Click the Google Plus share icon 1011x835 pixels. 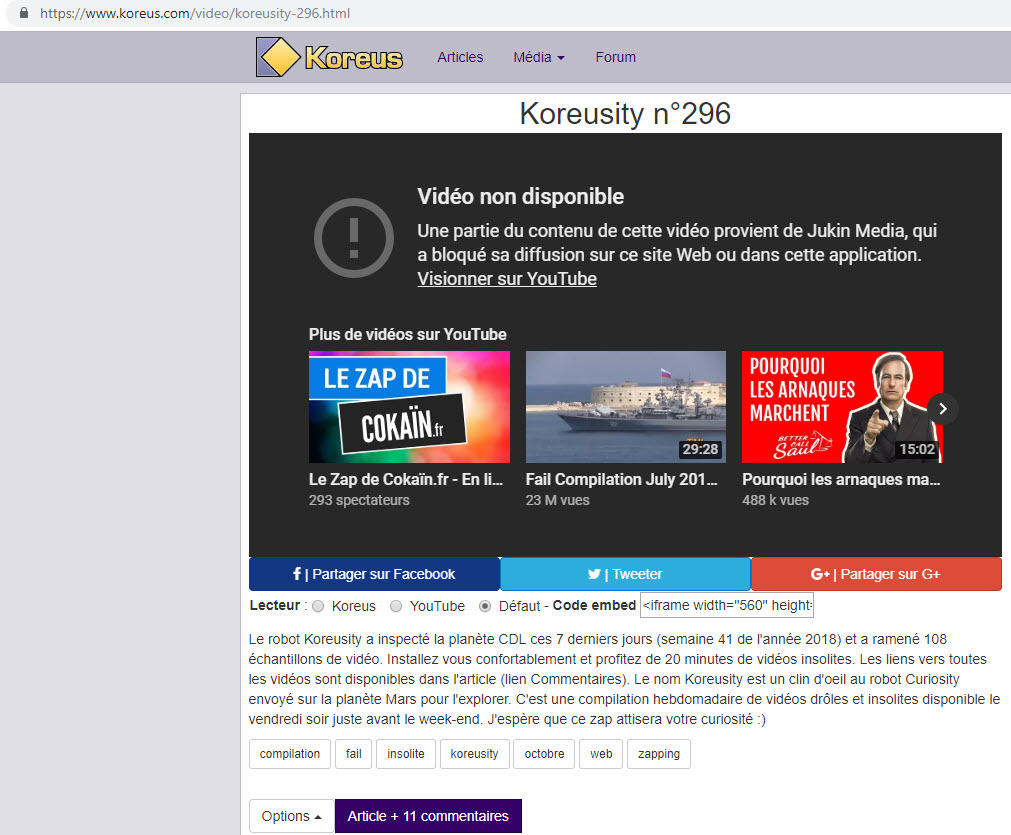pyautogui.click(x=820, y=574)
